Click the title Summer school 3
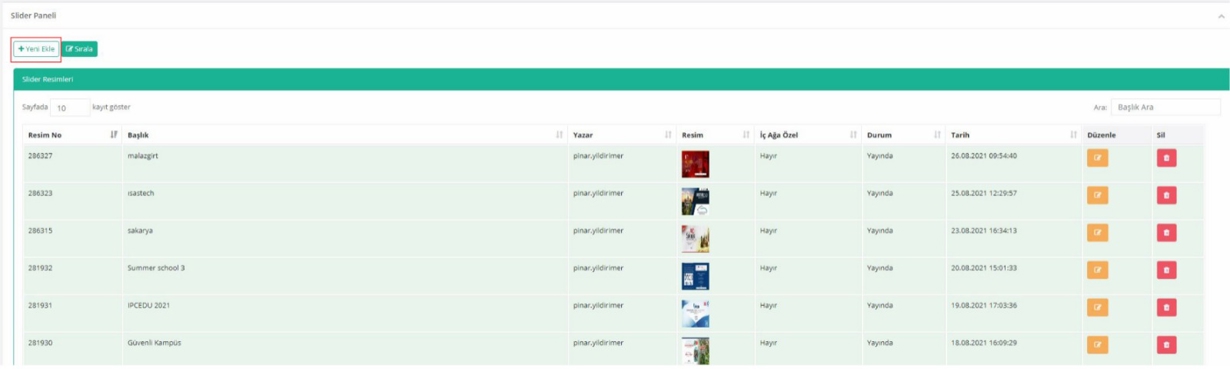Screen dimensions: 1230x369 (x=156, y=268)
